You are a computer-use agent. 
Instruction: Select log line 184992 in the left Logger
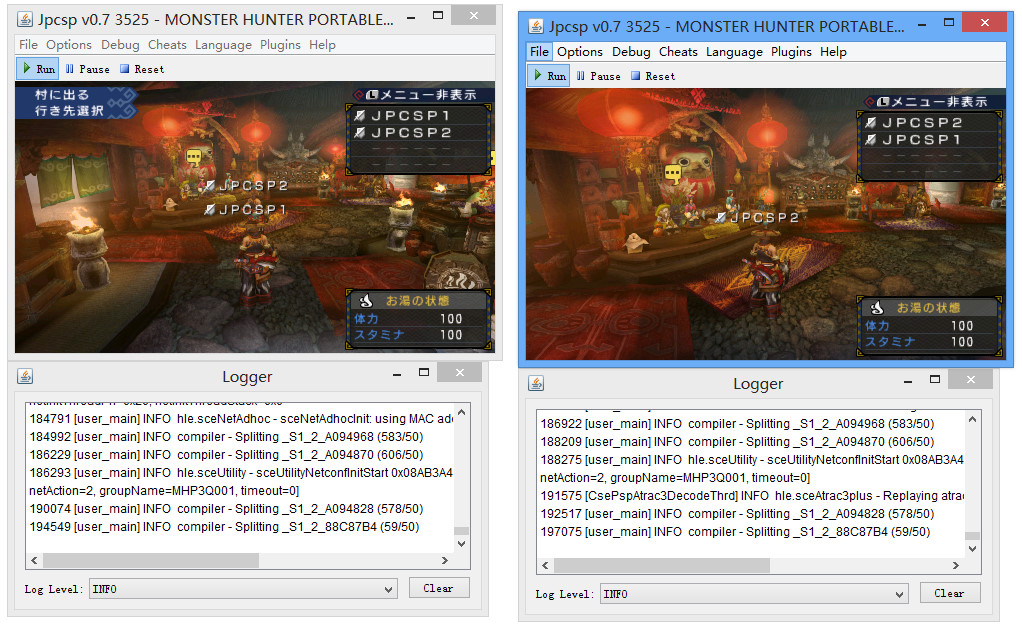pyautogui.click(x=226, y=437)
